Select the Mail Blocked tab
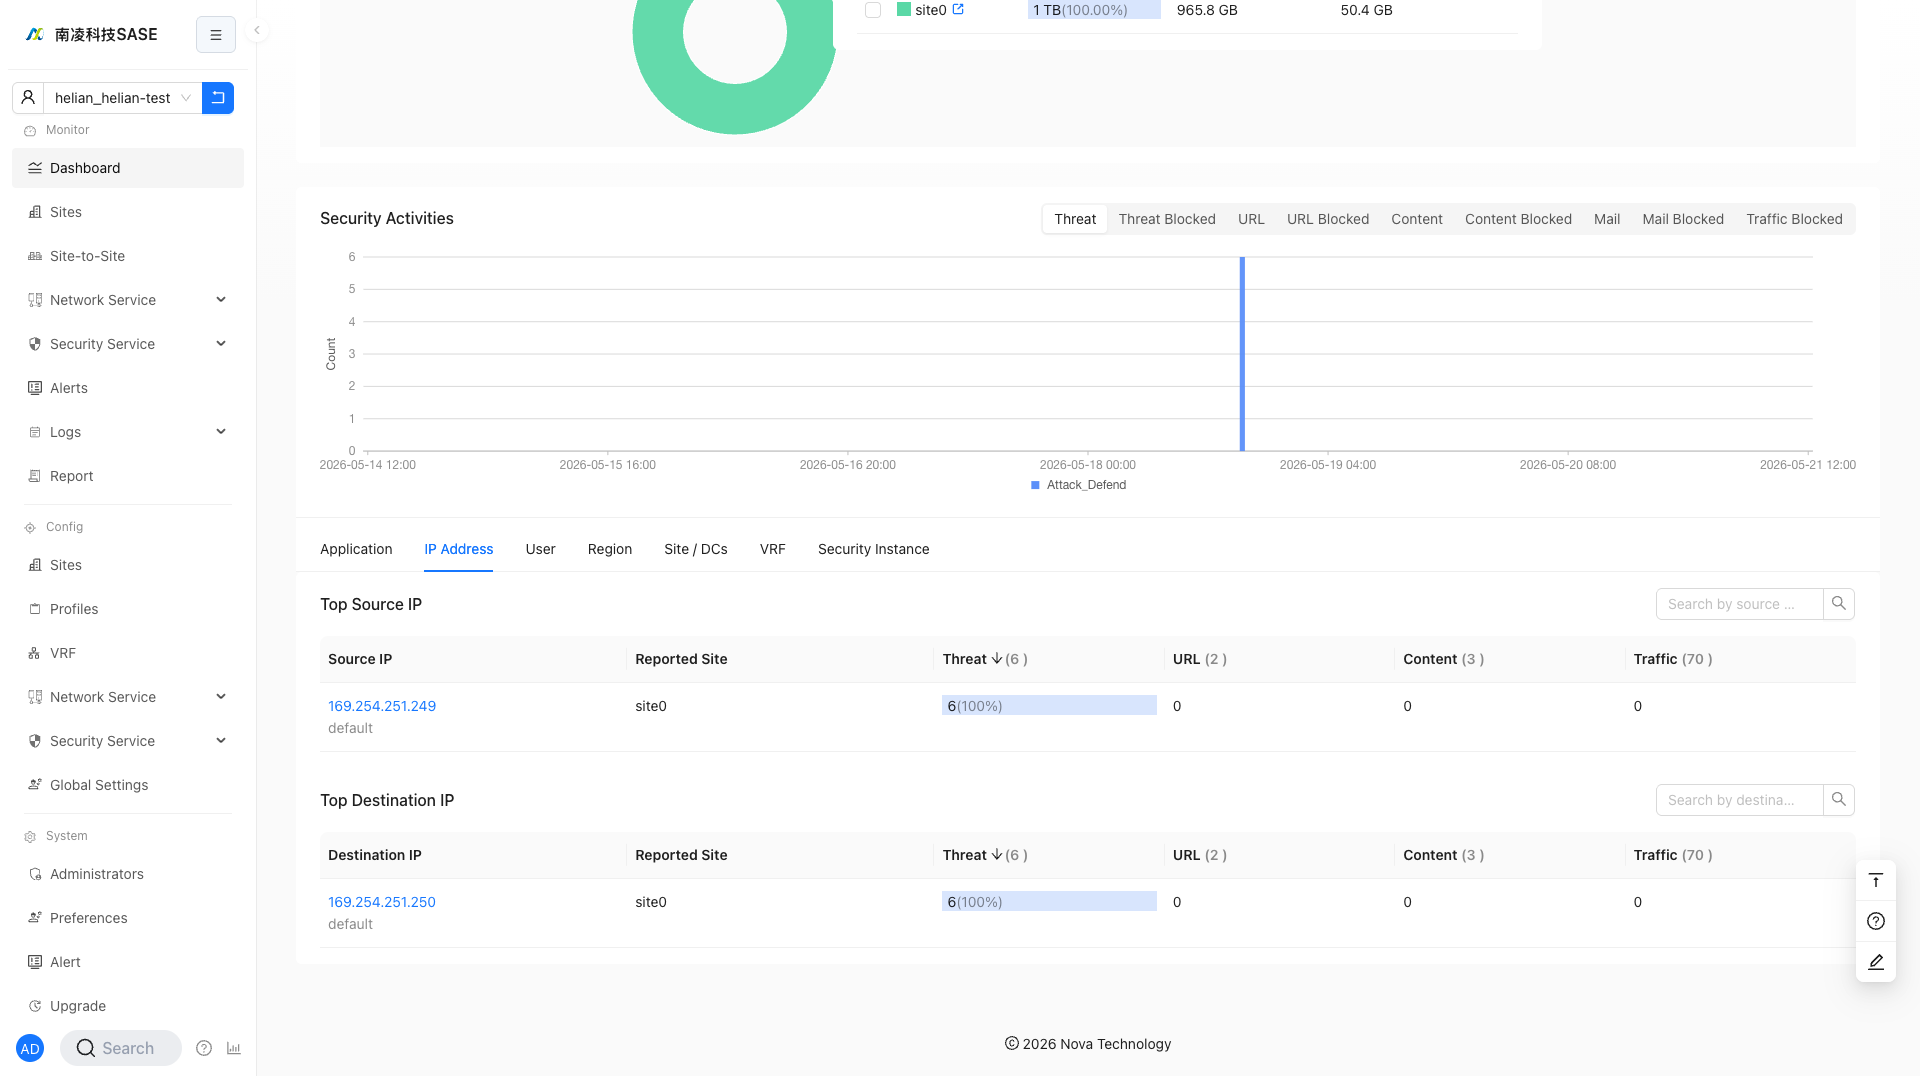The width and height of the screenshot is (1920, 1076). pyautogui.click(x=1682, y=219)
